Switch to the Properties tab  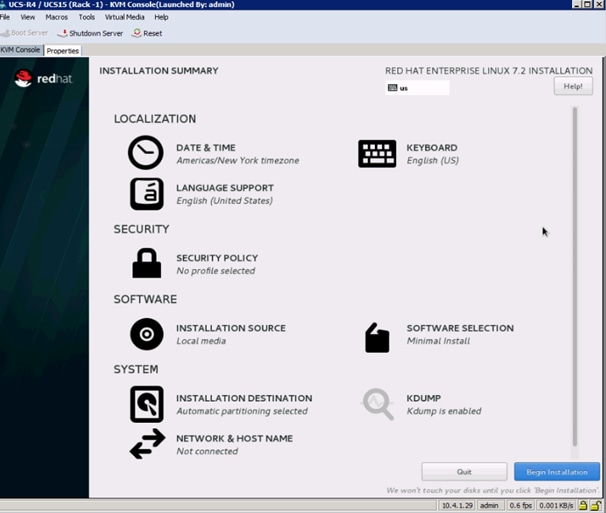(x=63, y=51)
